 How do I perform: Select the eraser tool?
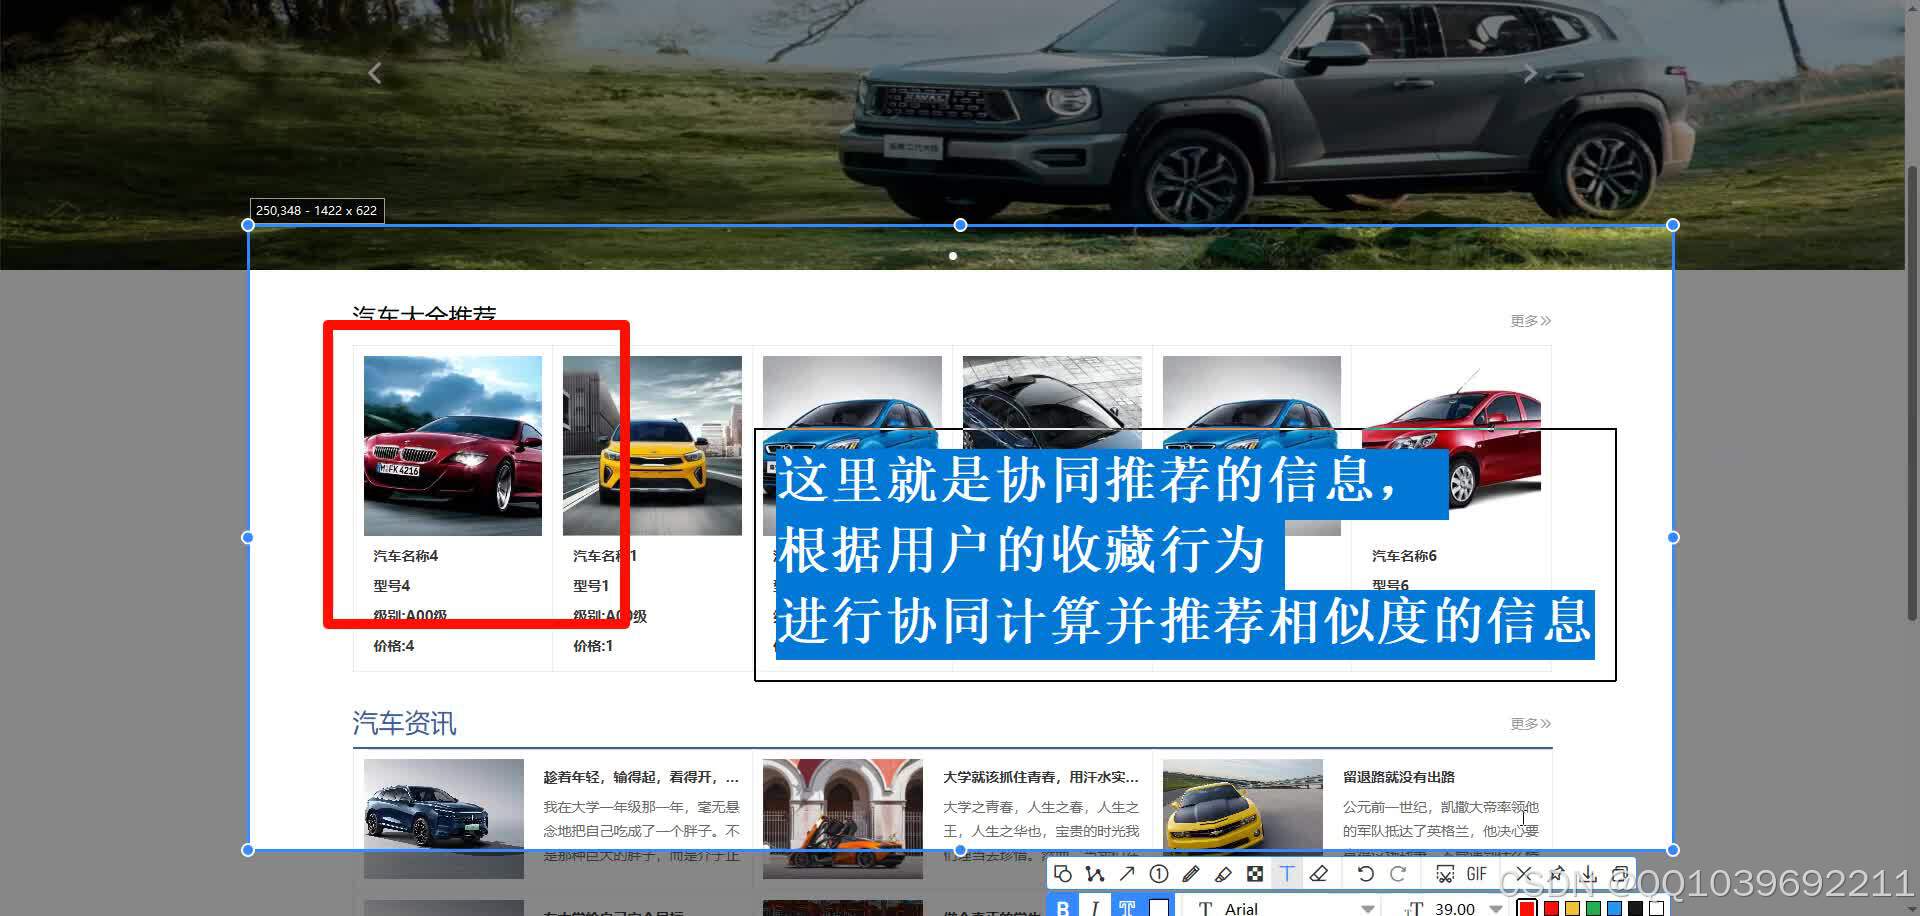(1319, 874)
